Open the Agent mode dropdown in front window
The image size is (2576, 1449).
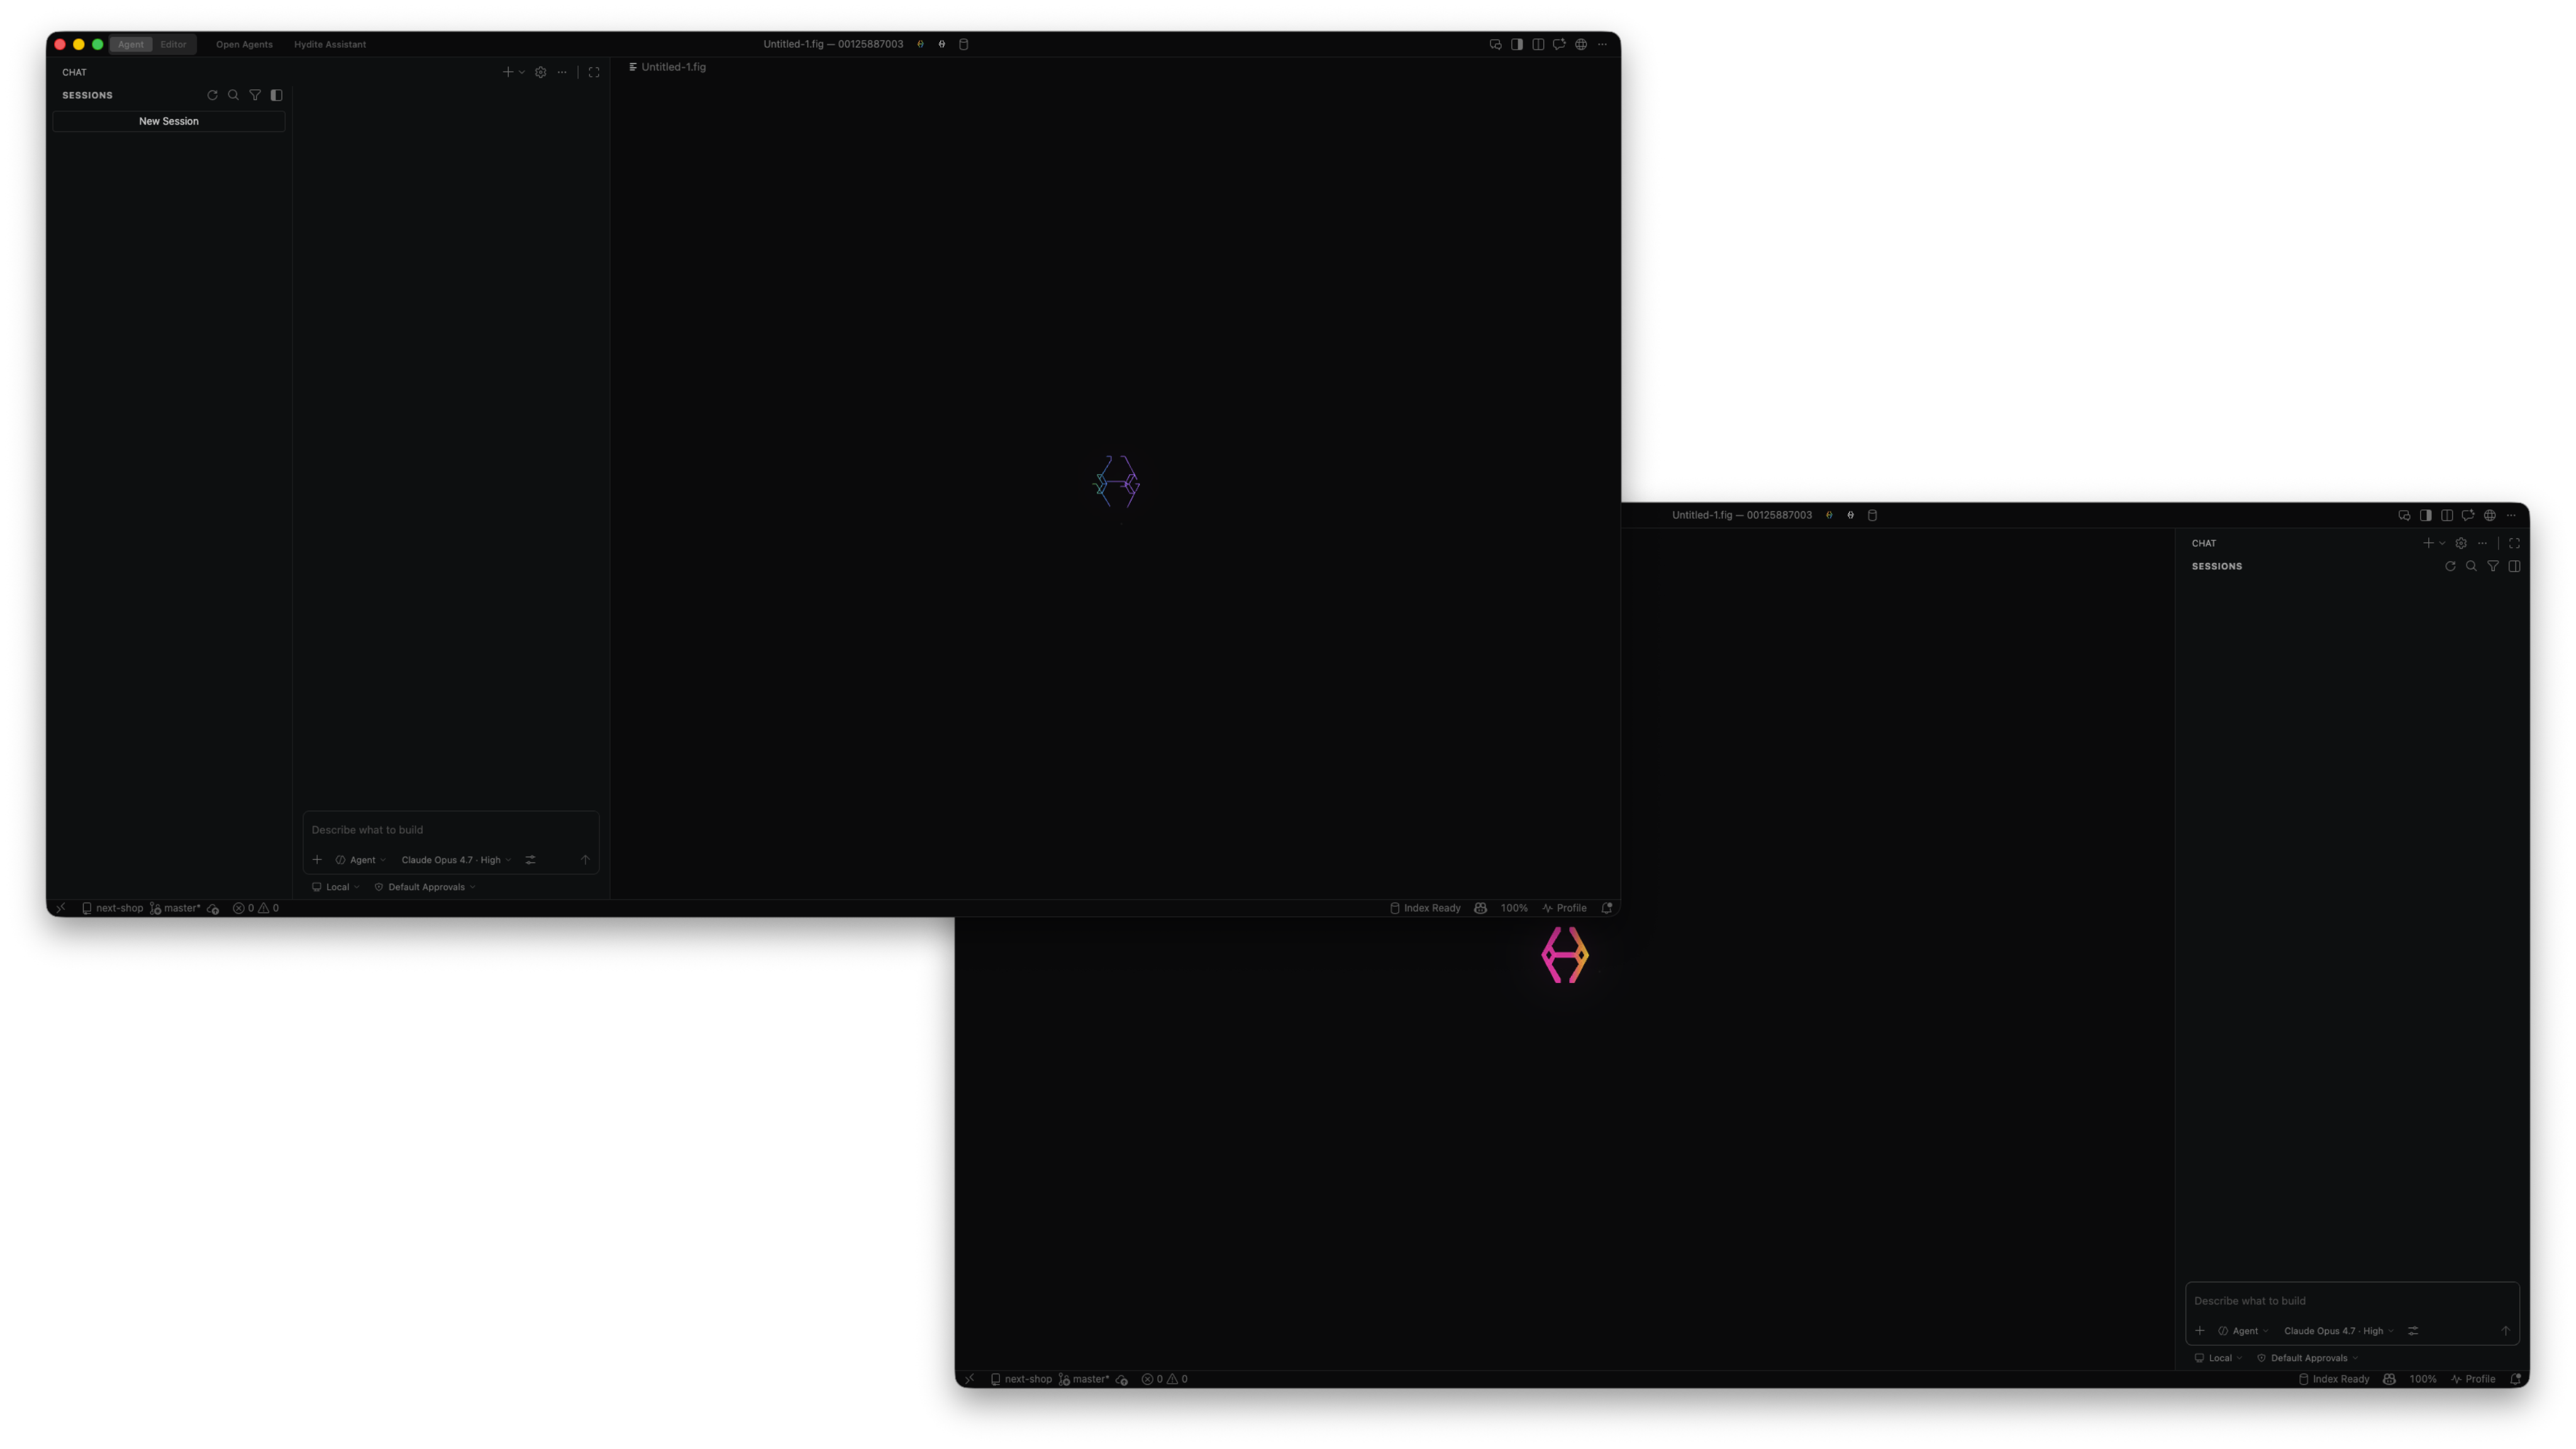(x=361, y=860)
